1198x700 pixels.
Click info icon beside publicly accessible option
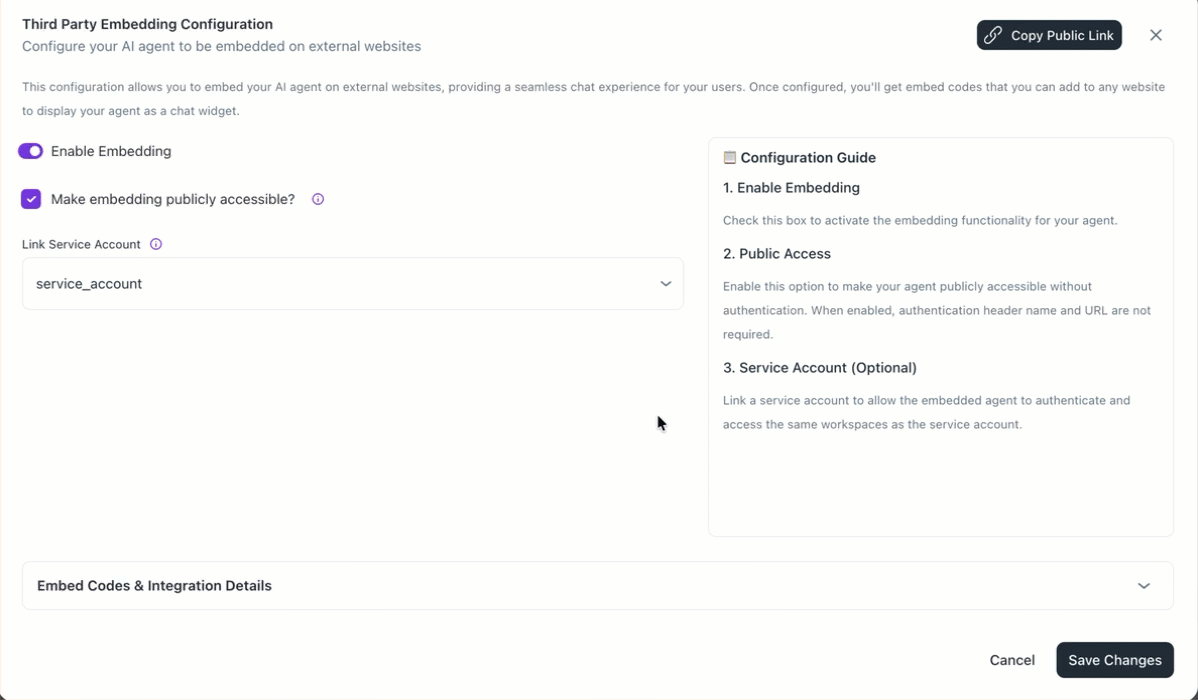coord(318,199)
